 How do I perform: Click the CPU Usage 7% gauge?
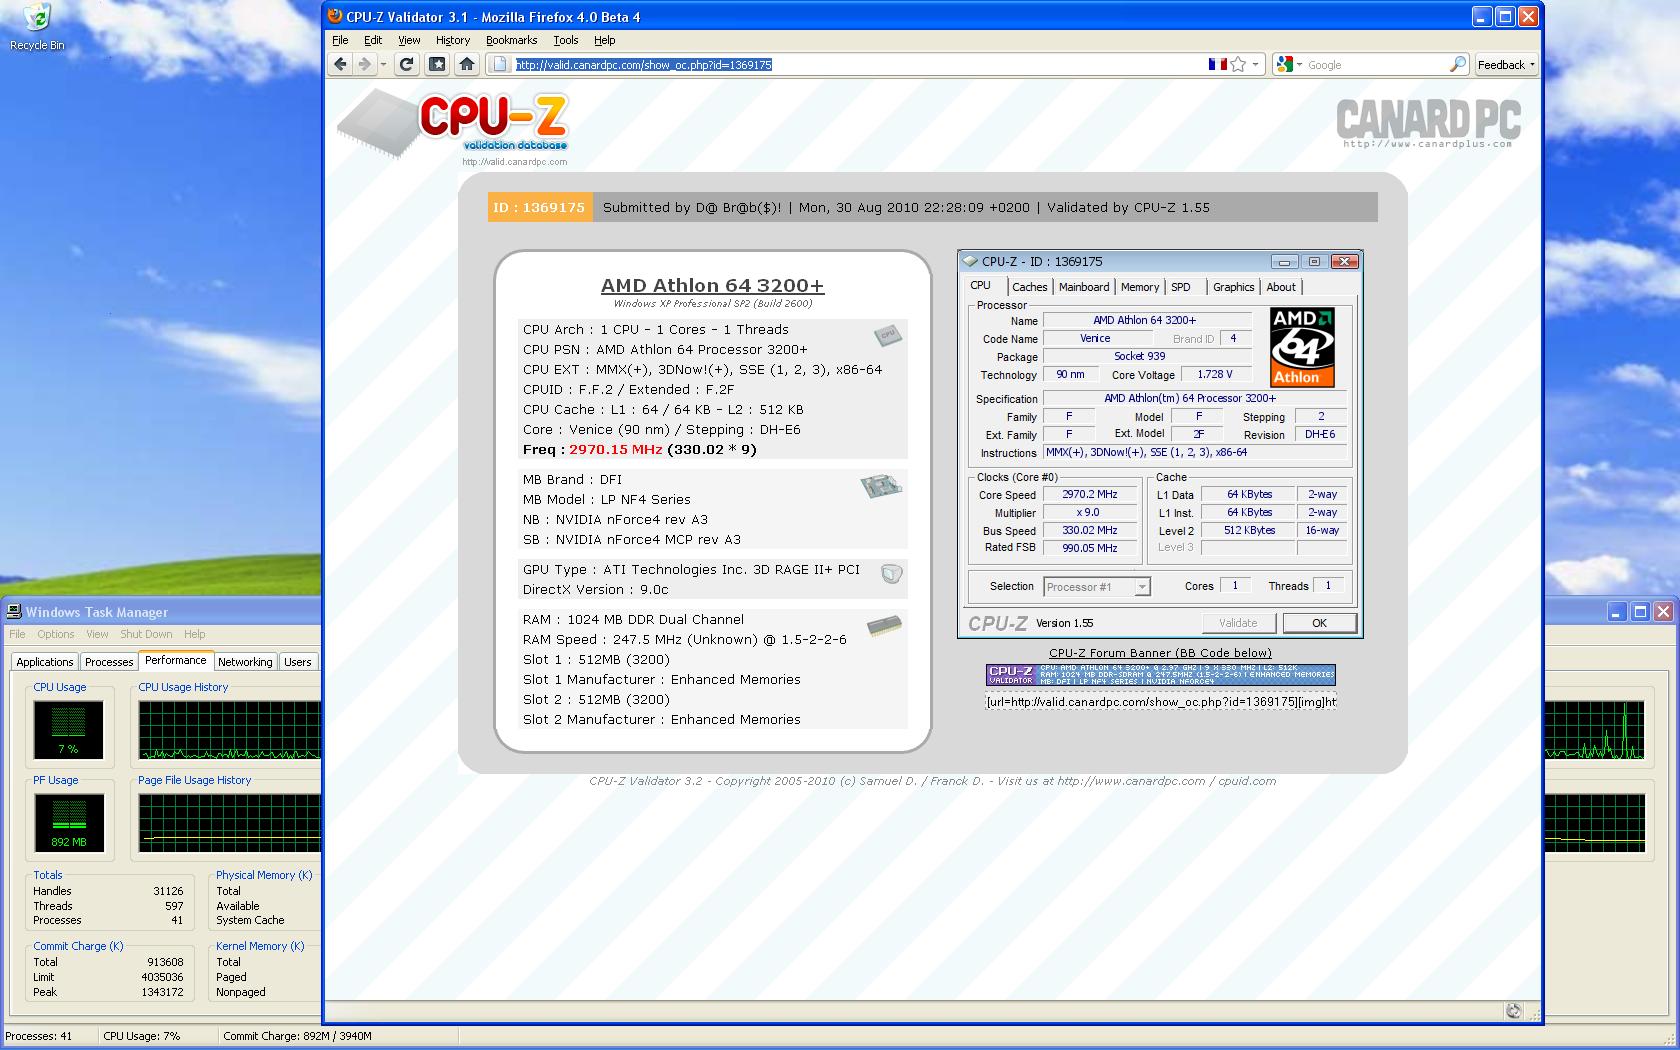point(68,729)
